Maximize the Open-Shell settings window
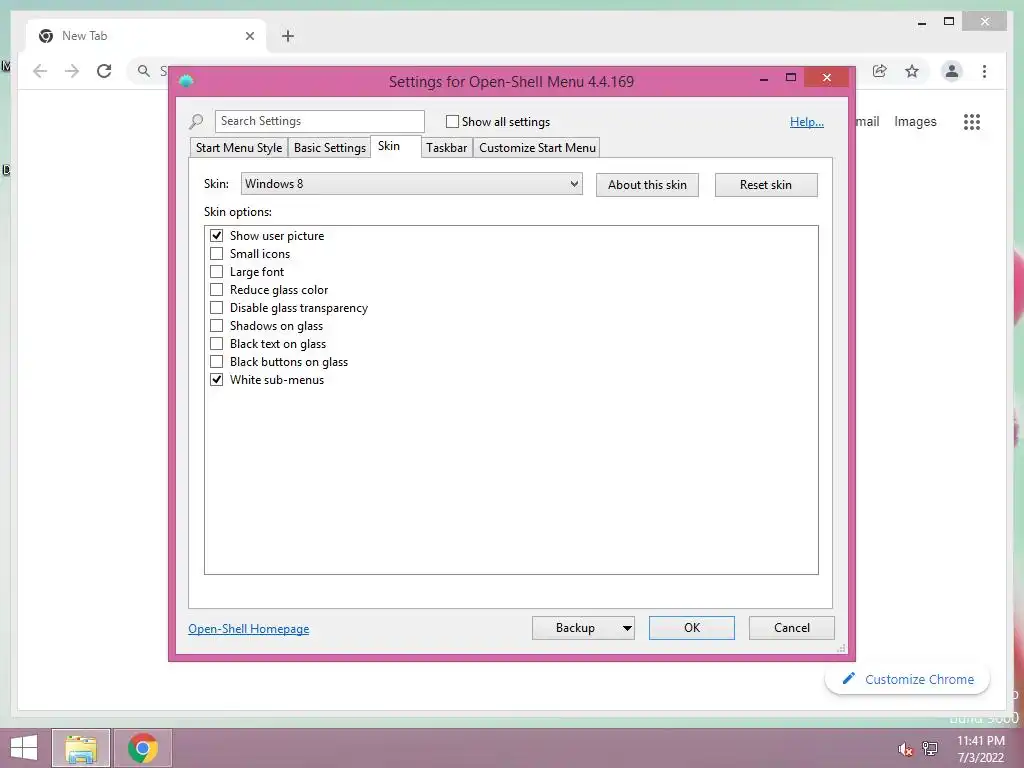The image size is (1024, 768). (791, 78)
